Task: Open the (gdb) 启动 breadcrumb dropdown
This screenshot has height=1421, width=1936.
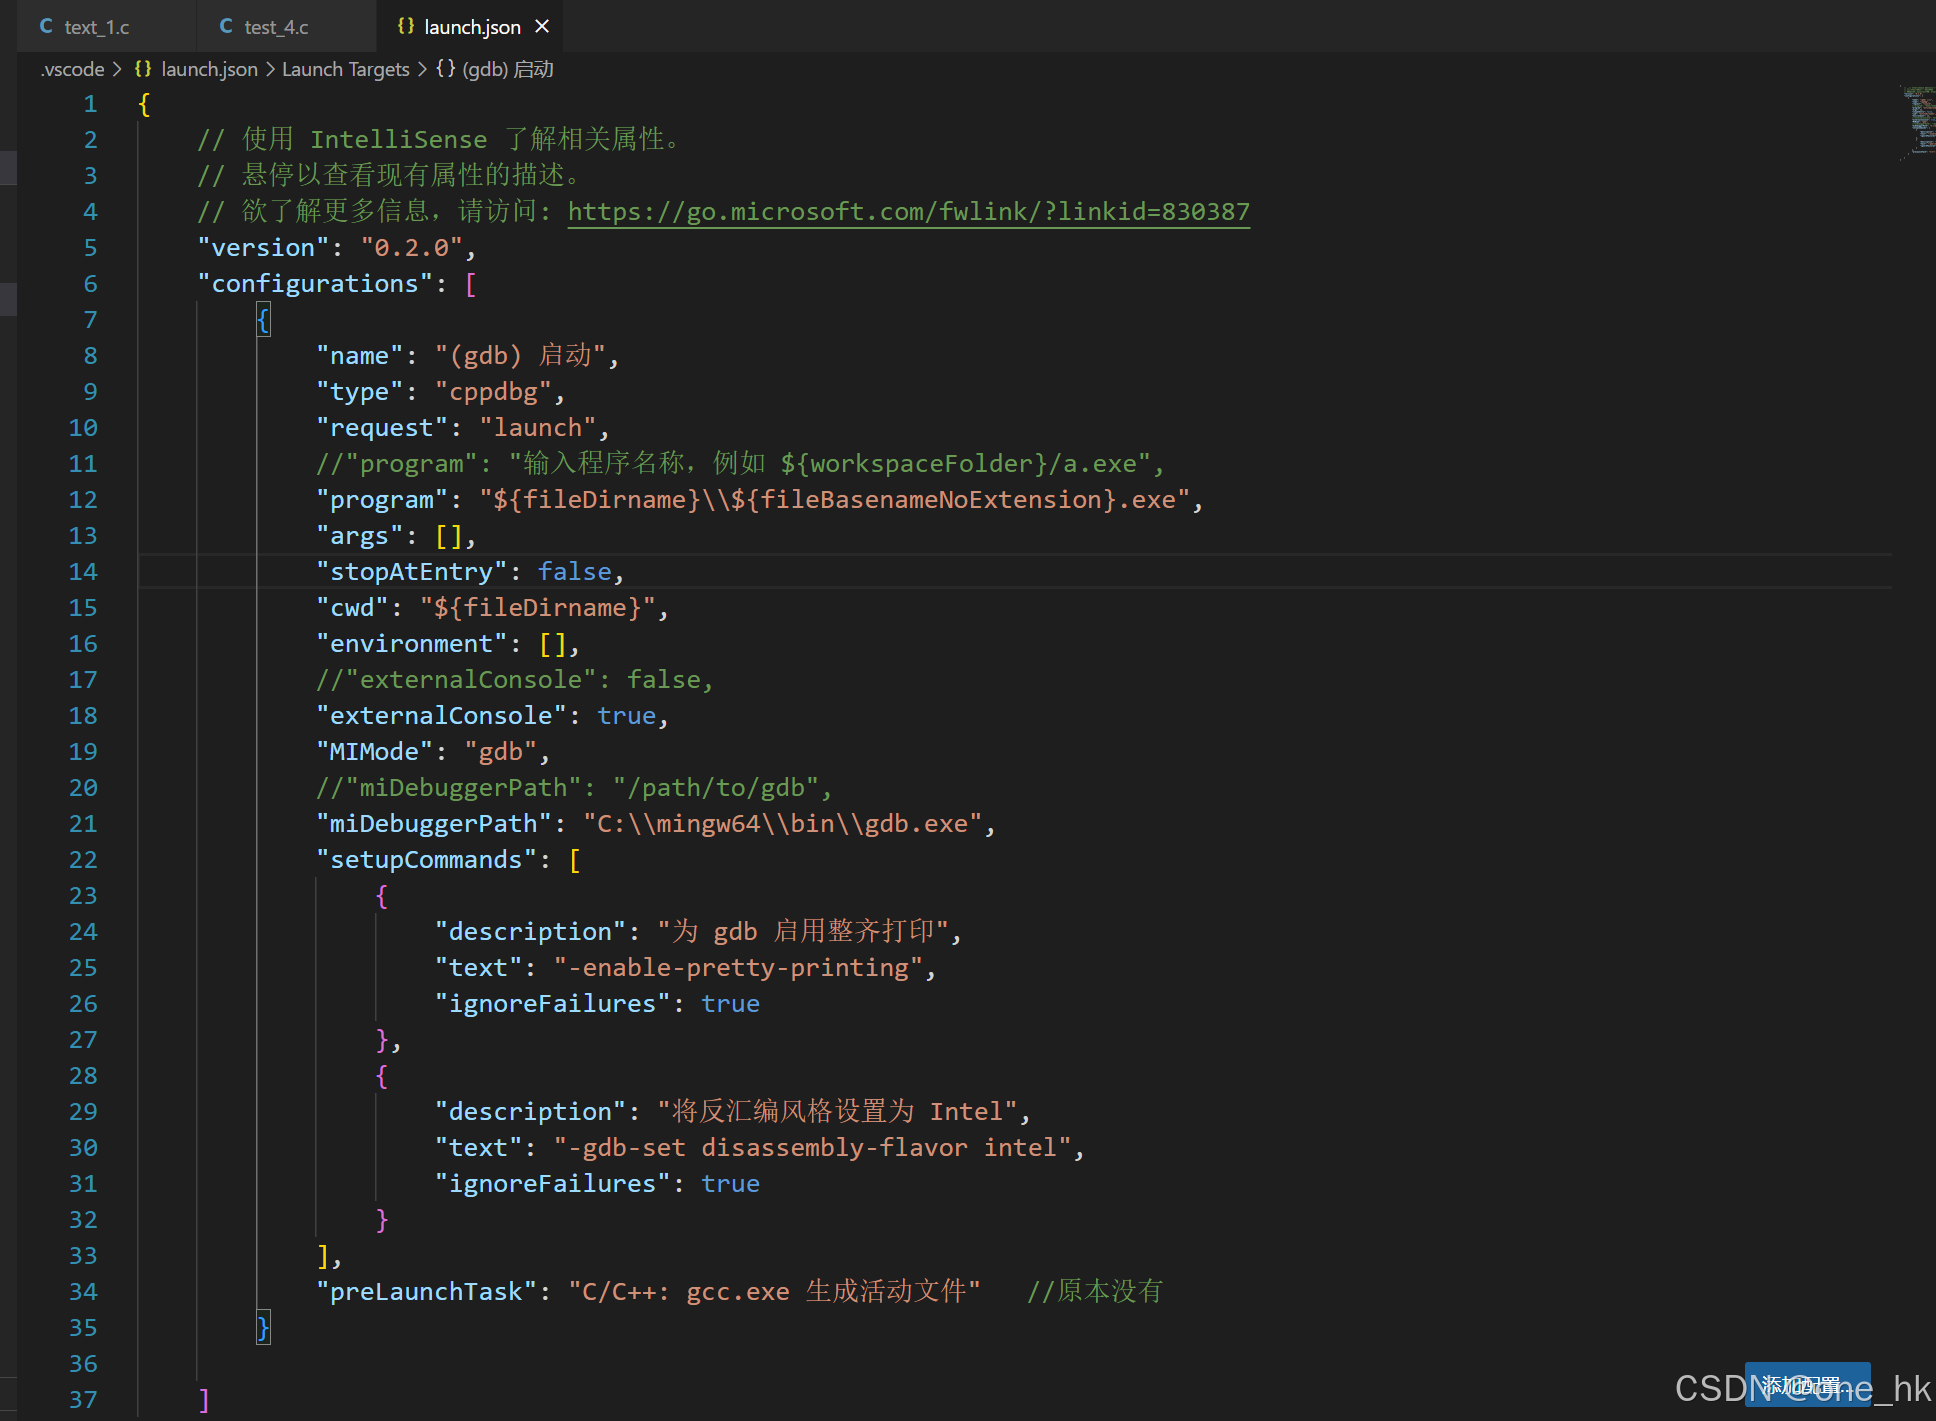Action: (508, 69)
